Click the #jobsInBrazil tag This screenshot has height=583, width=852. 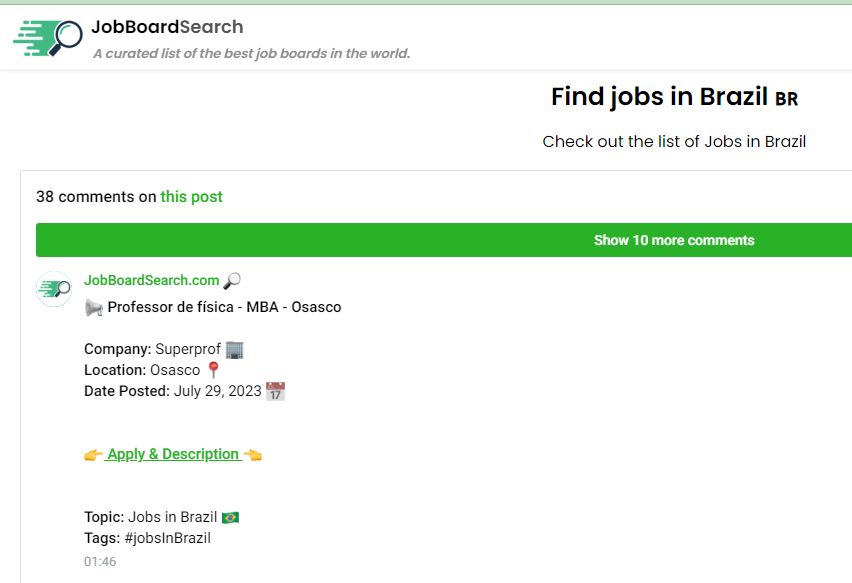click(x=169, y=538)
